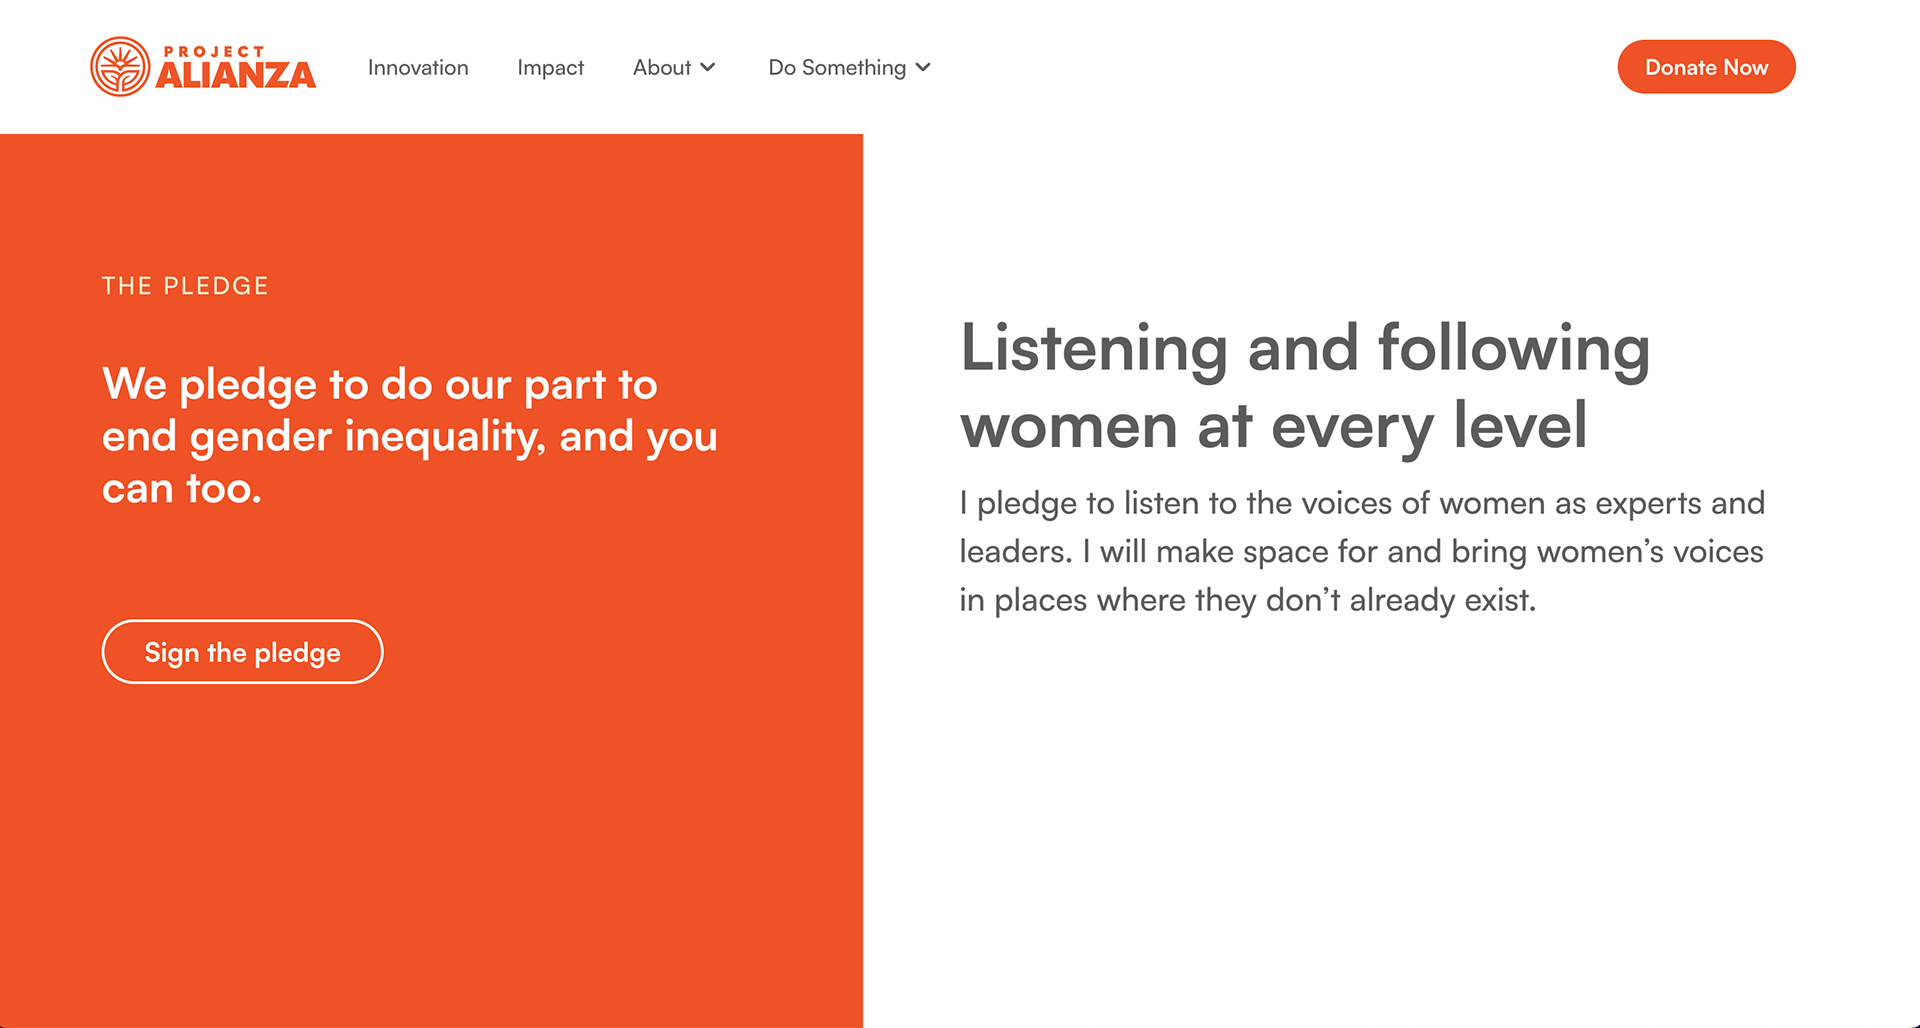Click the 'women's voices' phrase in paragraph

(1650, 552)
